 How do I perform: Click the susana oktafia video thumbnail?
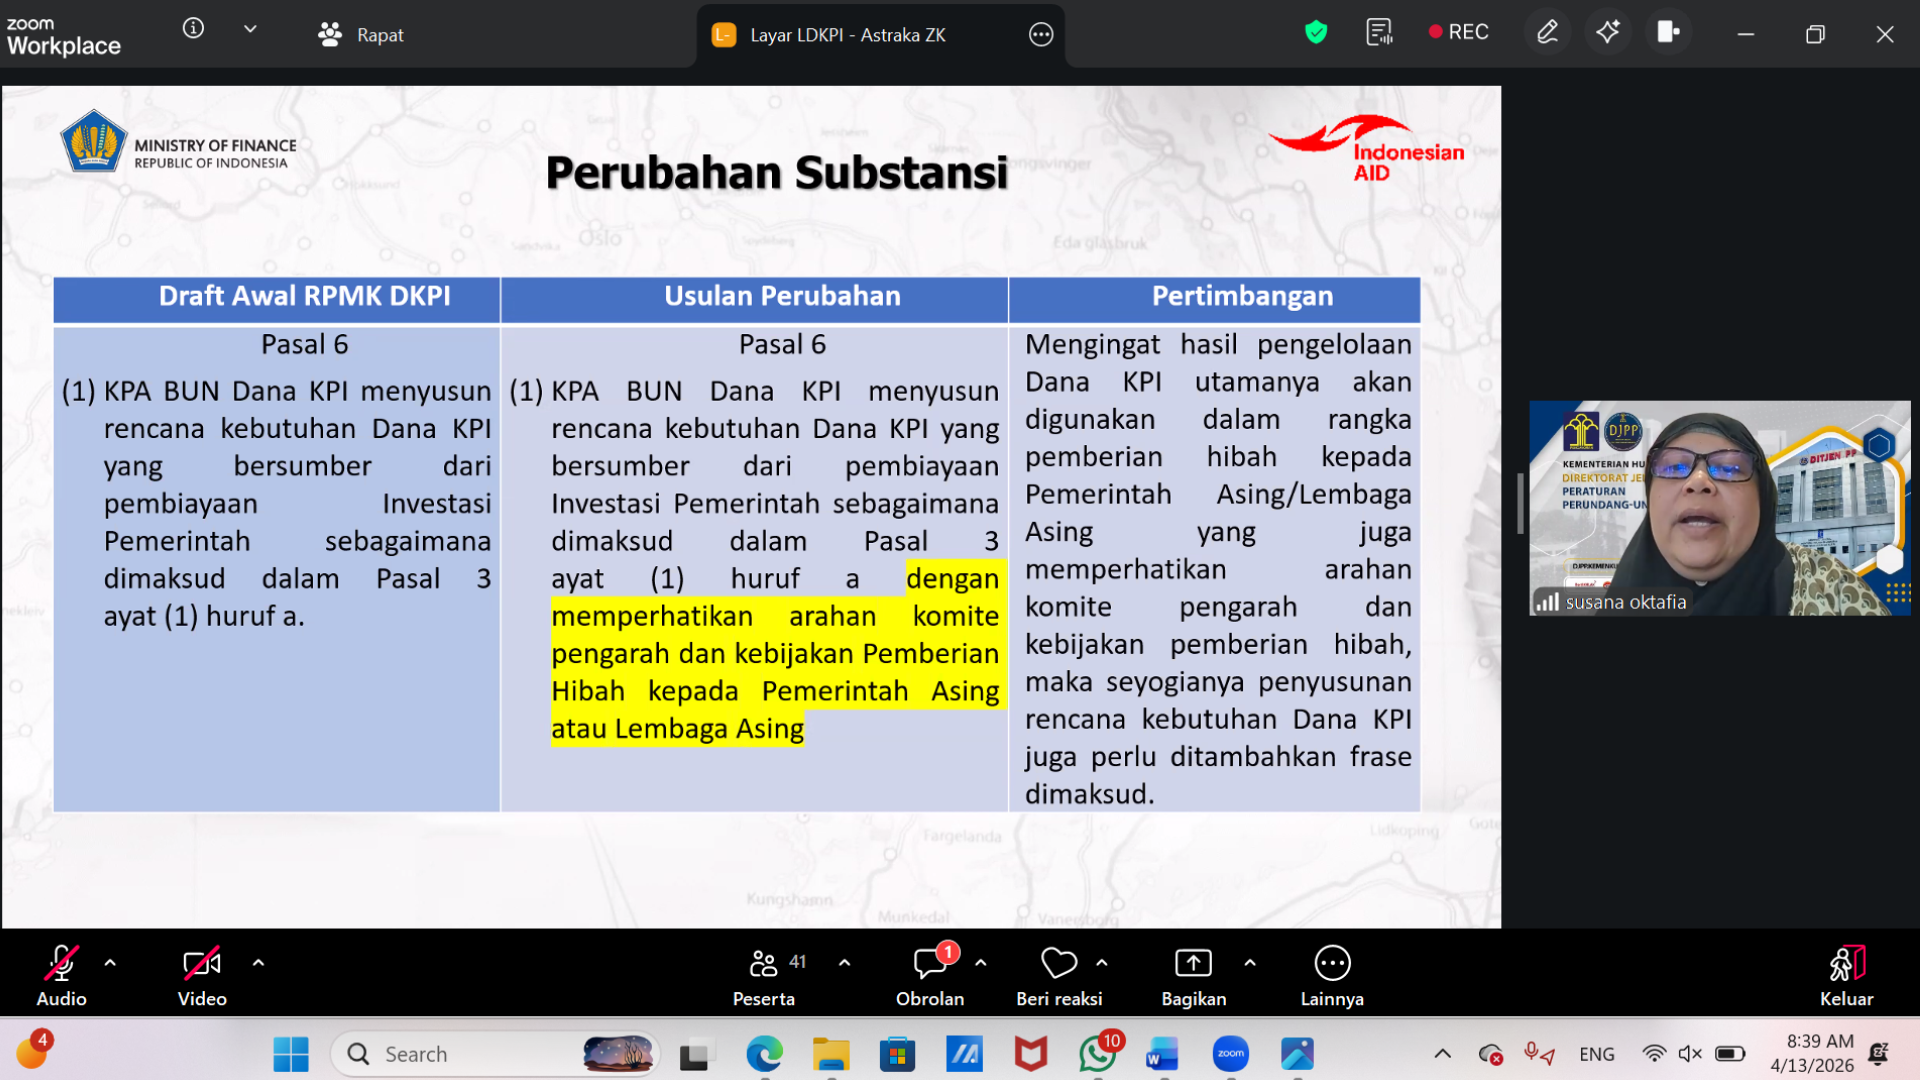point(1719,507)
